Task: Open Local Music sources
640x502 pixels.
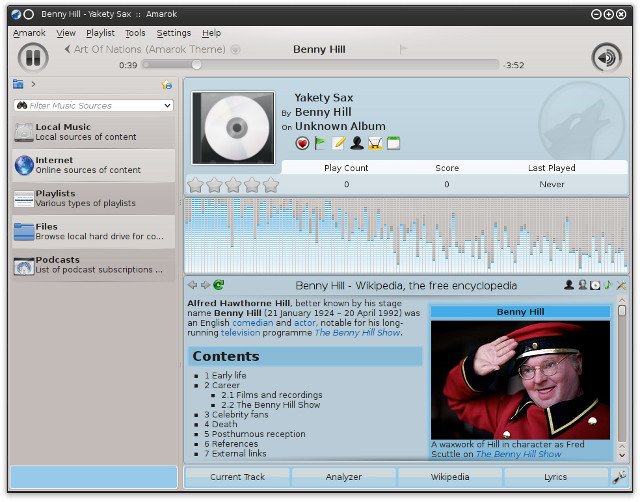Action: tap(93, 132)
